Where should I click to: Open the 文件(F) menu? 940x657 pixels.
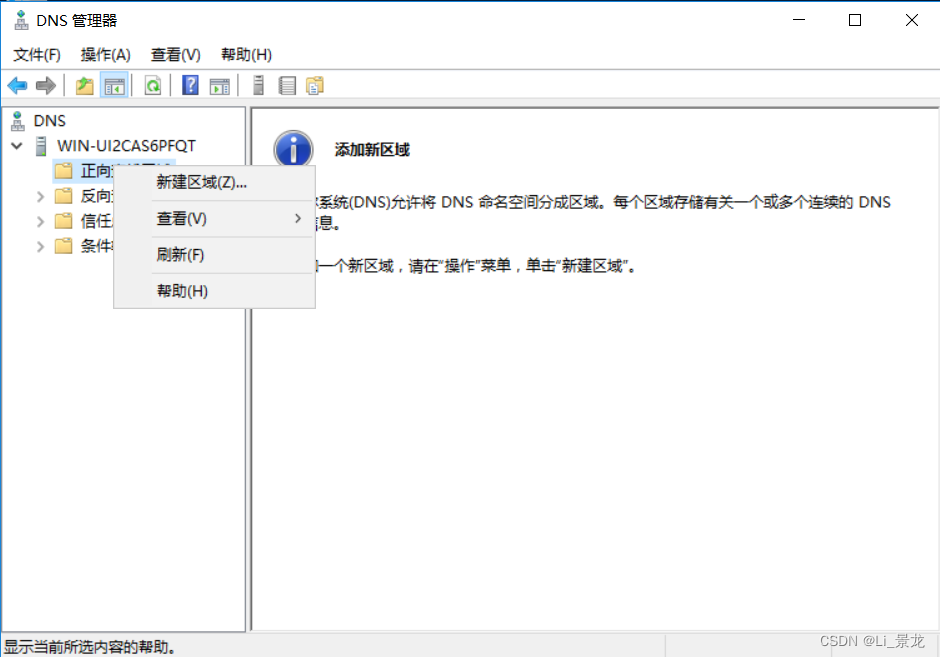coord(37,55)
